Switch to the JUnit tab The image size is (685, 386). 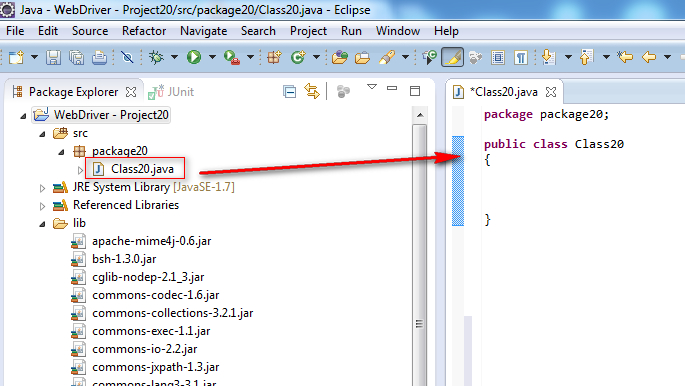click(171, 92)
